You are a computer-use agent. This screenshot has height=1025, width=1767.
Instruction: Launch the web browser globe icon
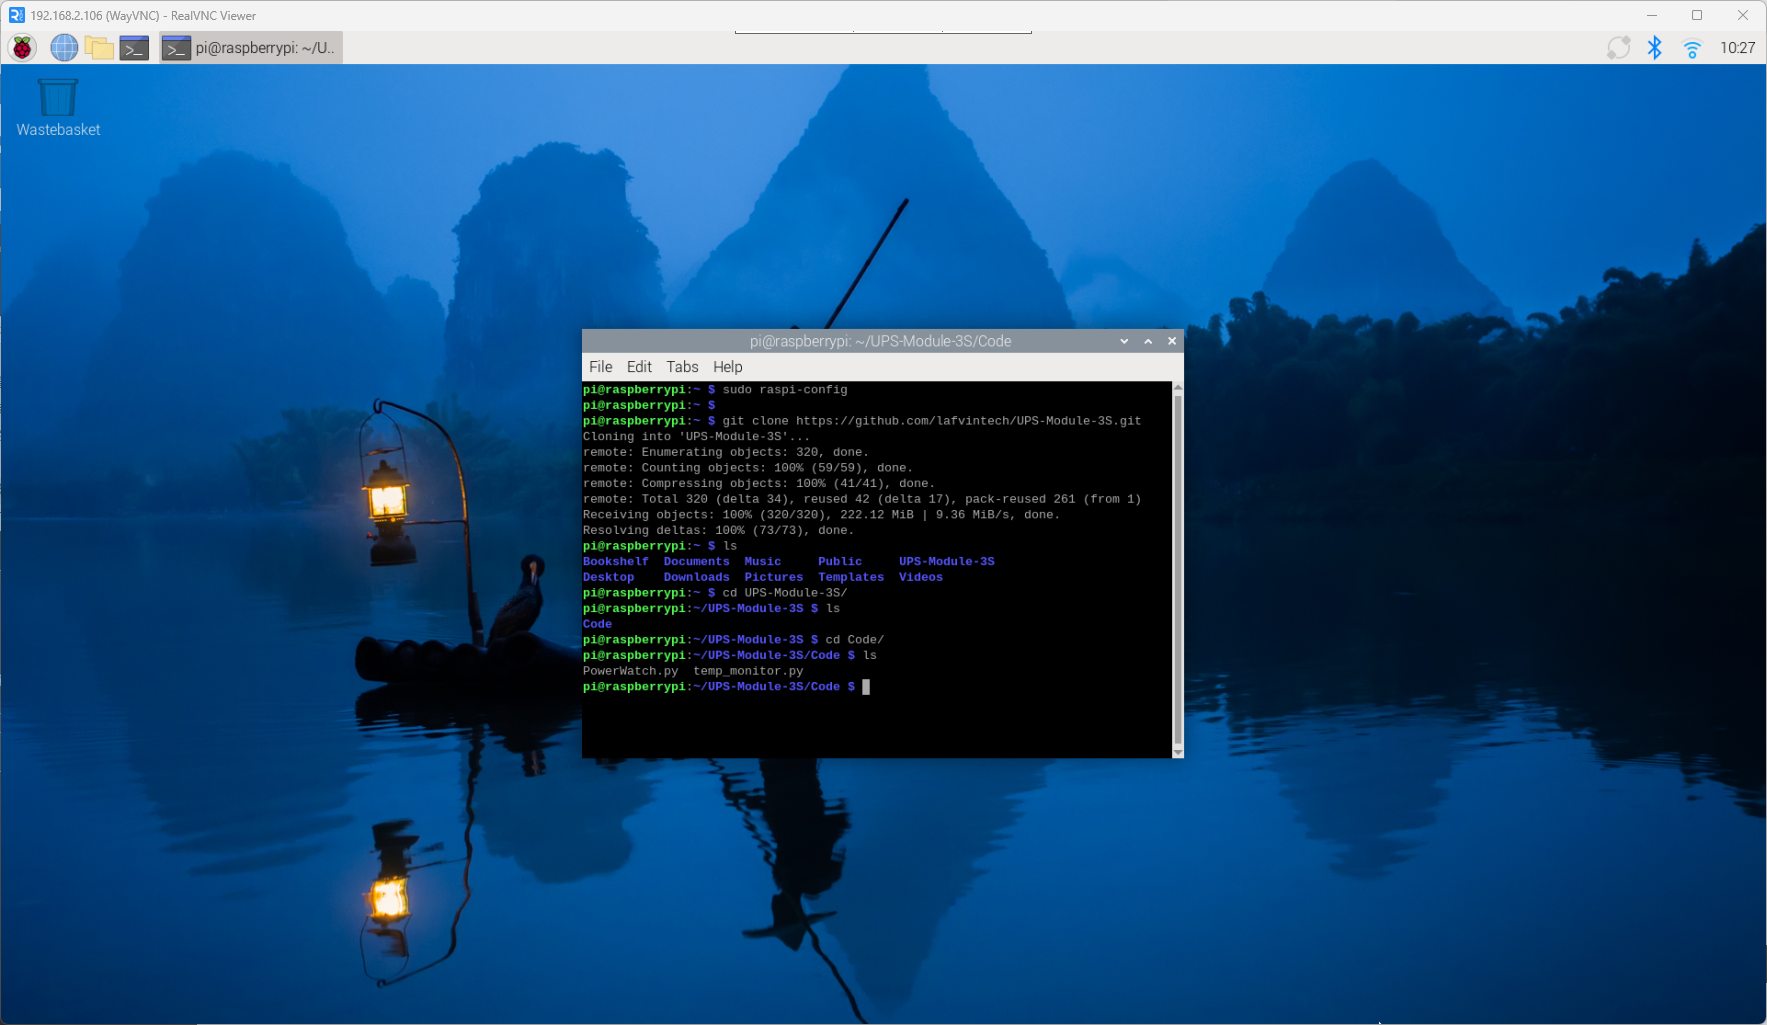(x=64, y=47)
